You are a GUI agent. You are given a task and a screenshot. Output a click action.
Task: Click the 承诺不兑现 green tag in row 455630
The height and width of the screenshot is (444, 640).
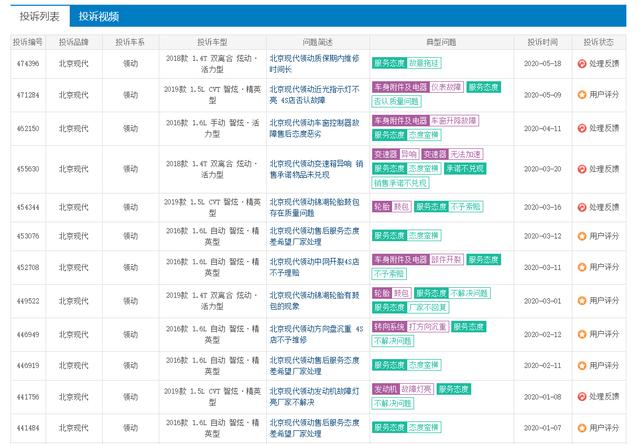tap(465, 169)
